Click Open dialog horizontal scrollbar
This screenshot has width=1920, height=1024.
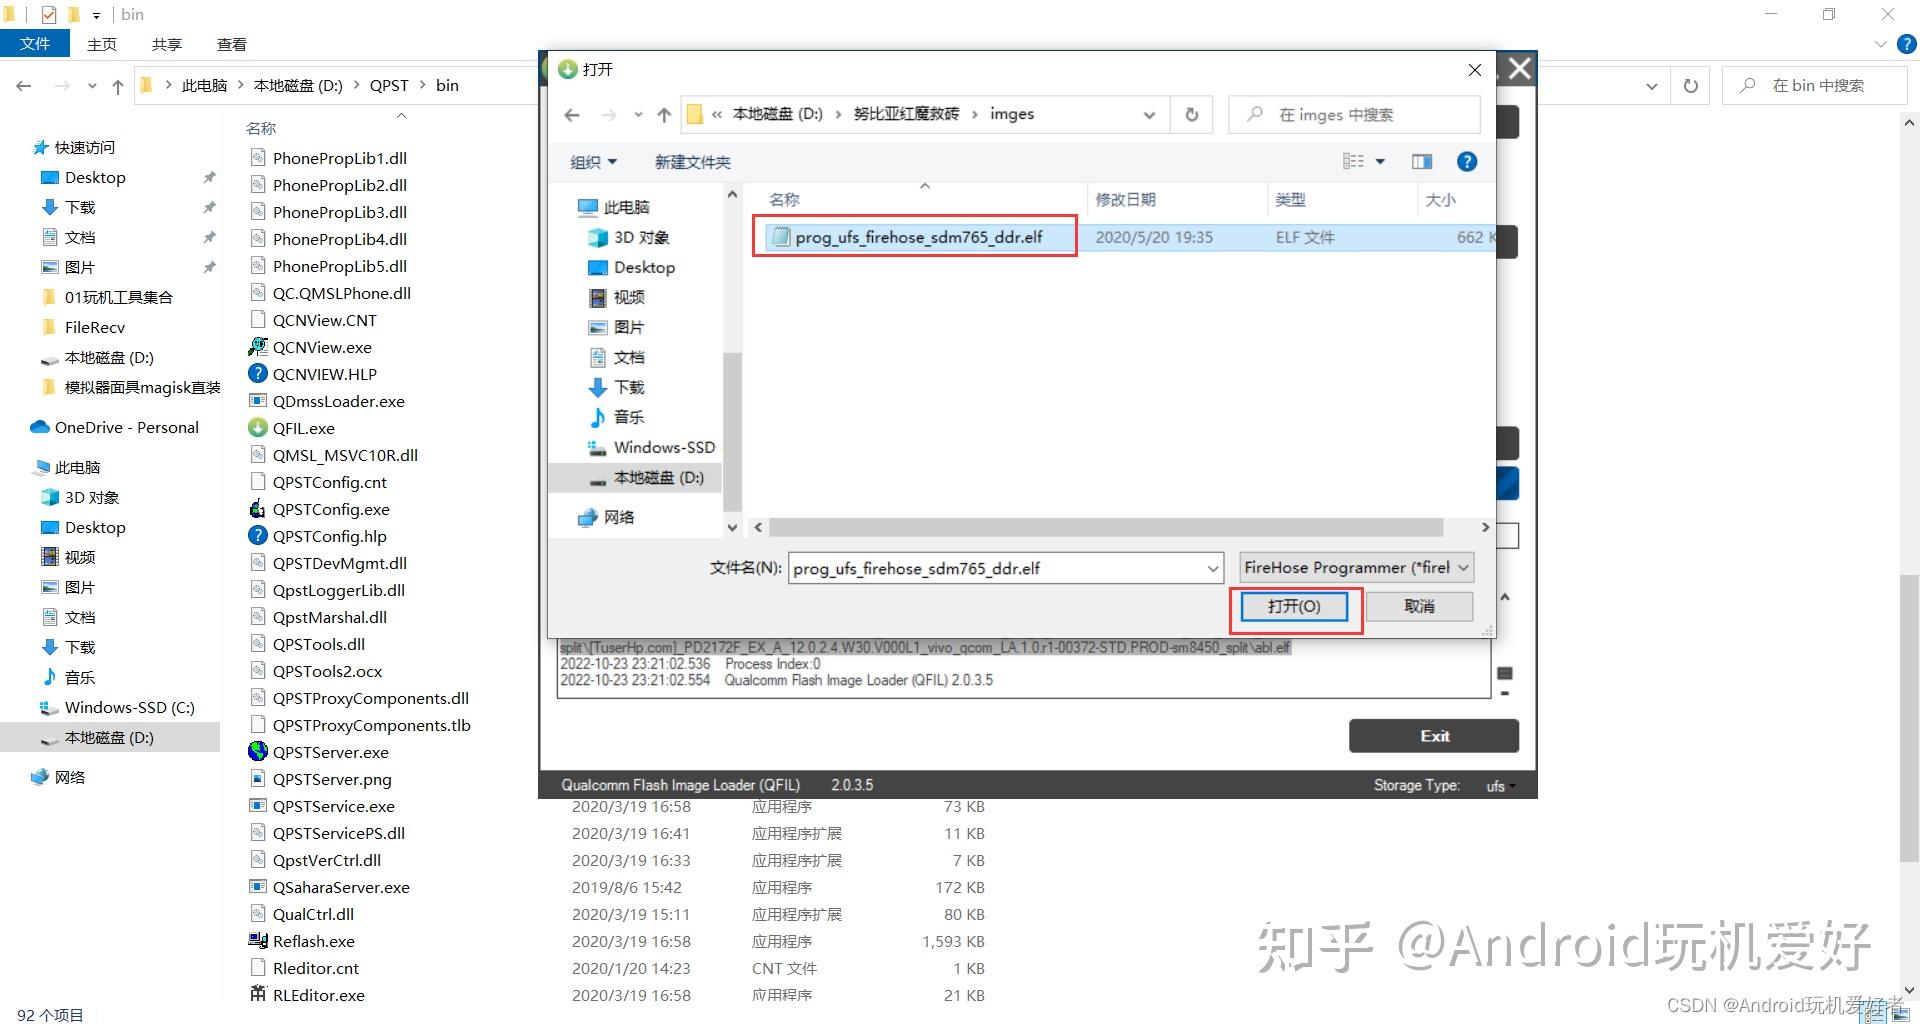1105,527
